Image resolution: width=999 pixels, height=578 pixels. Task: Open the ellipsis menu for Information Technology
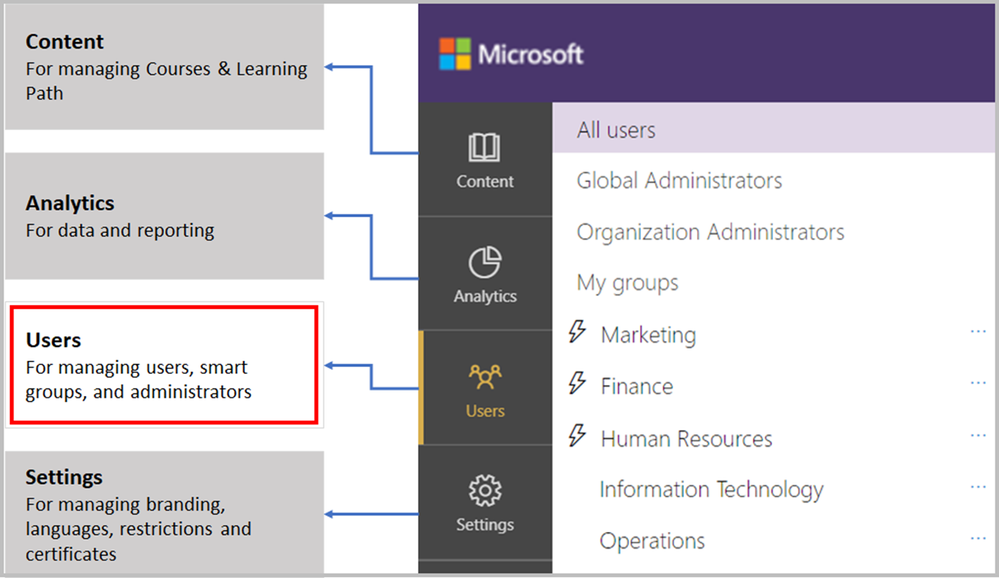[x=978, y=487]
